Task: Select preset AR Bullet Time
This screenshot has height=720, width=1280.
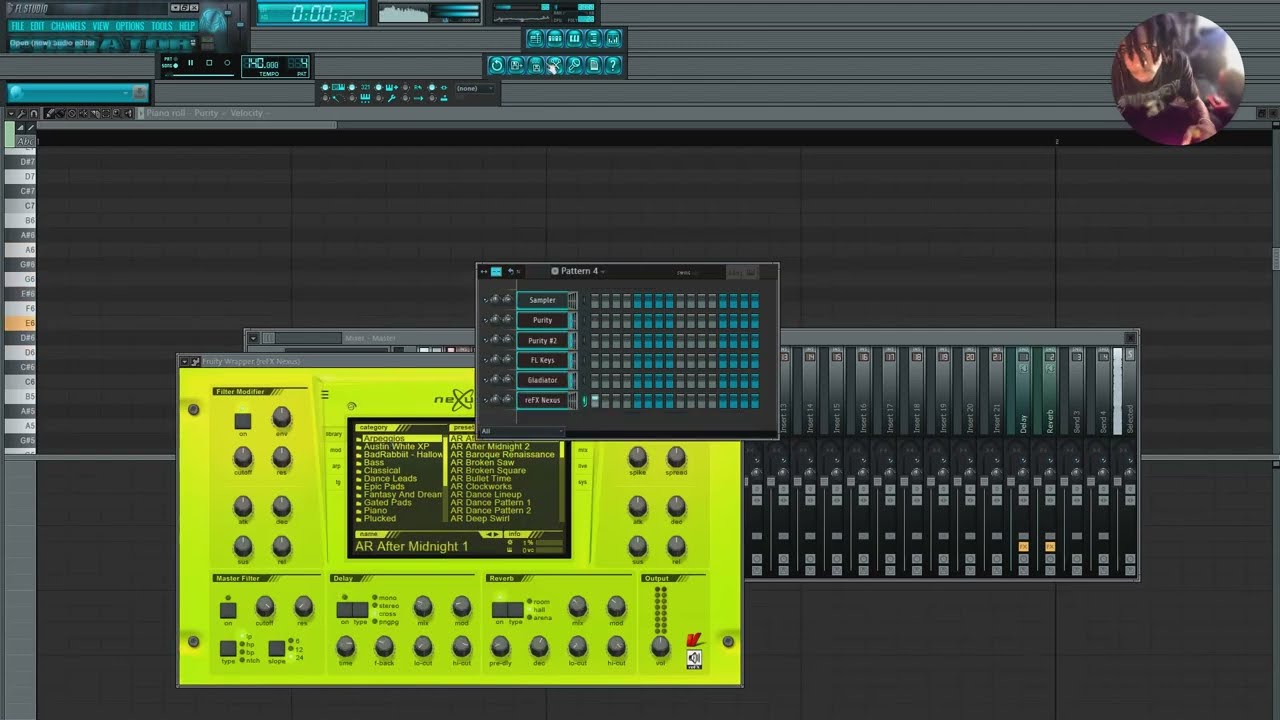Action: pyautogui.click(x=480, y=478)
